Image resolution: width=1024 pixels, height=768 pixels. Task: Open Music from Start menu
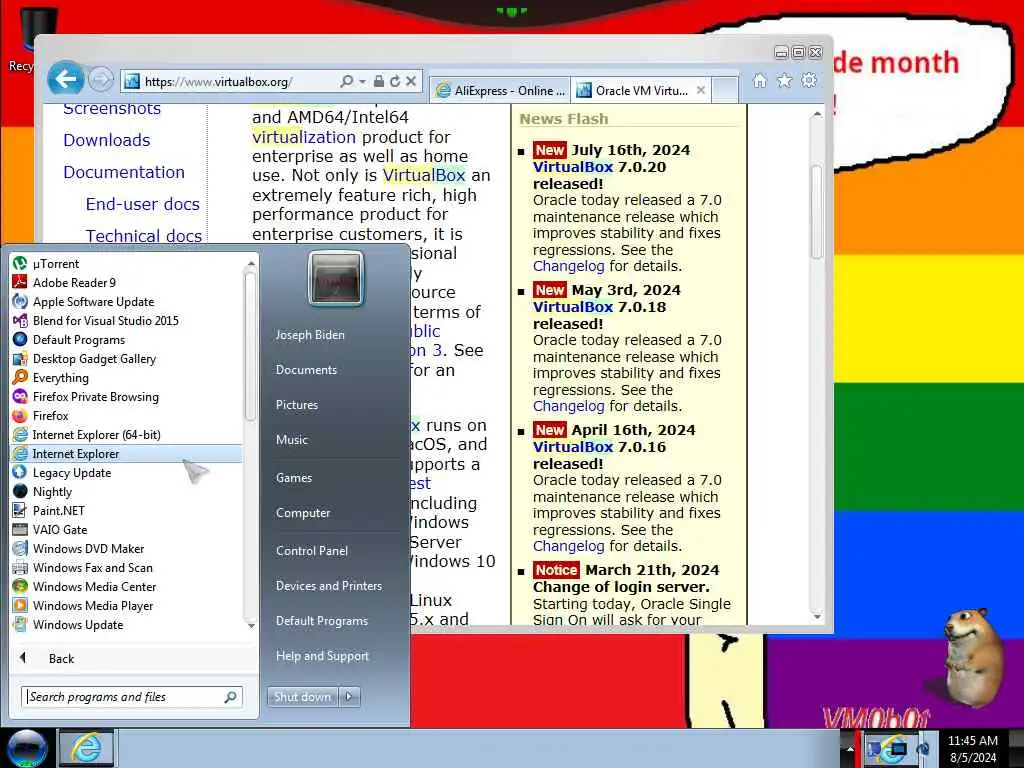pos(291,440)
